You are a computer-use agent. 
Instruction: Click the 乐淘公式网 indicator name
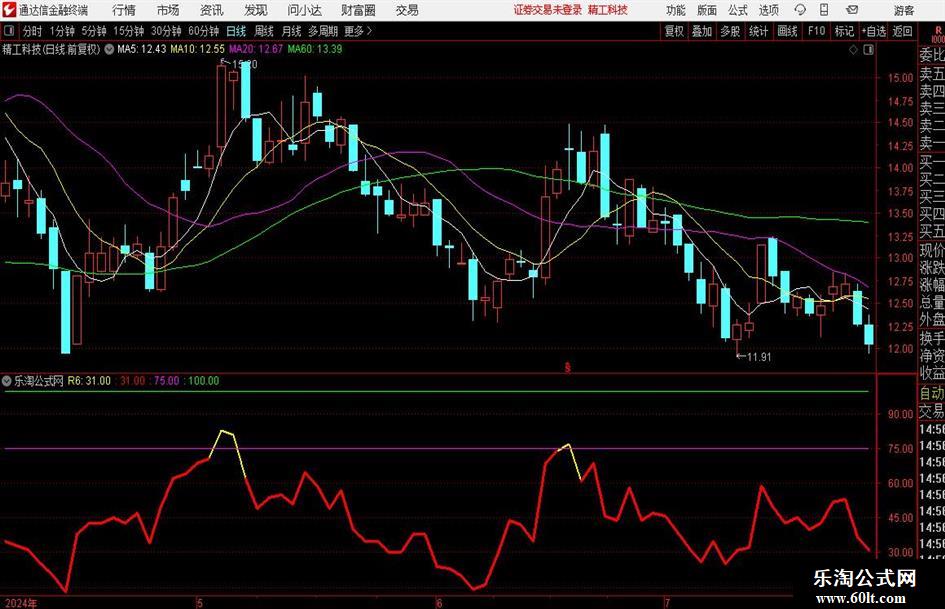point(39,380)
